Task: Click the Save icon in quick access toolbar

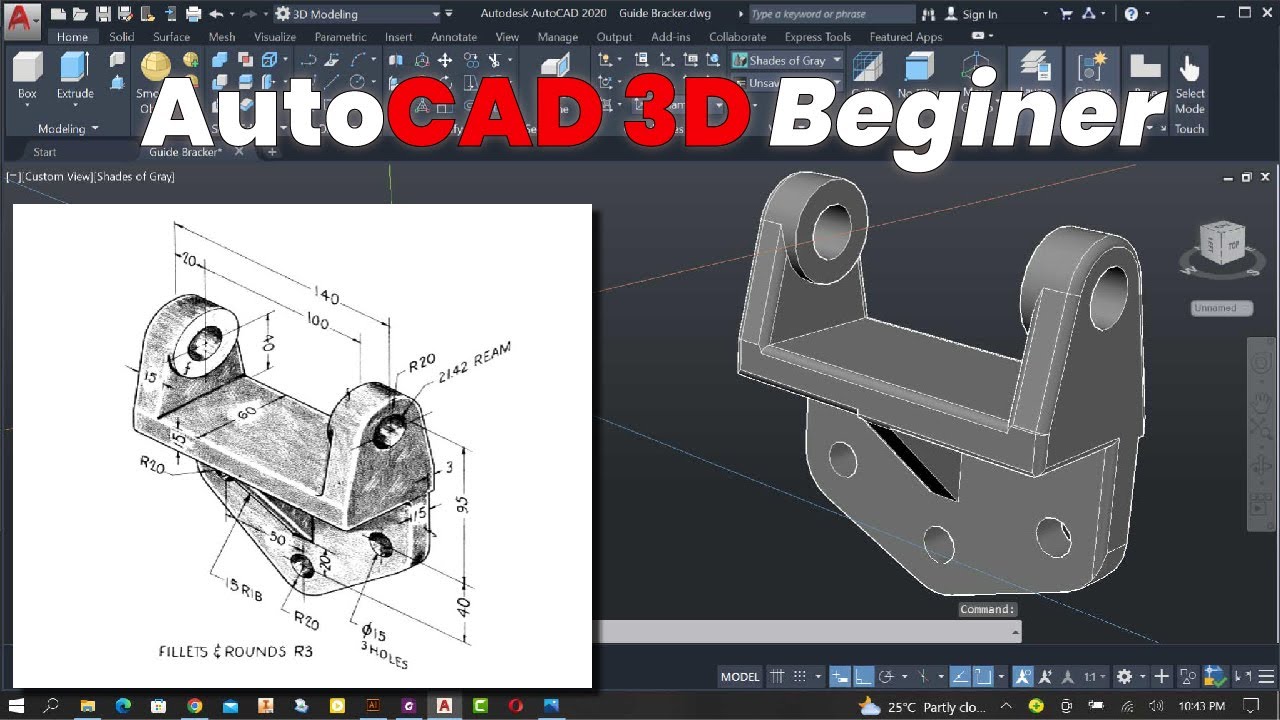Action: pyautogui.click(x=103, y=14)
